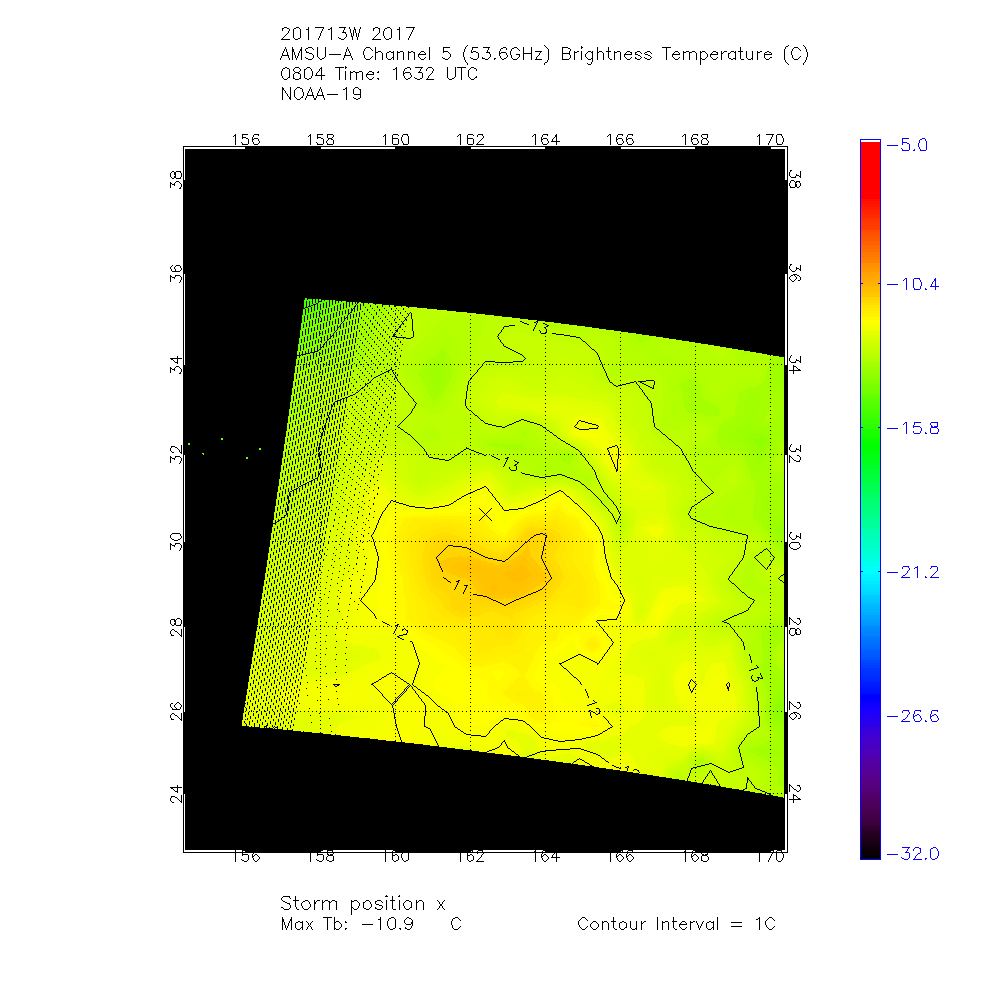Viewport: 1000px width, 1000px height.
Task: Click the Contour Interval = 1C text
Action: click(x=676, y=924)
